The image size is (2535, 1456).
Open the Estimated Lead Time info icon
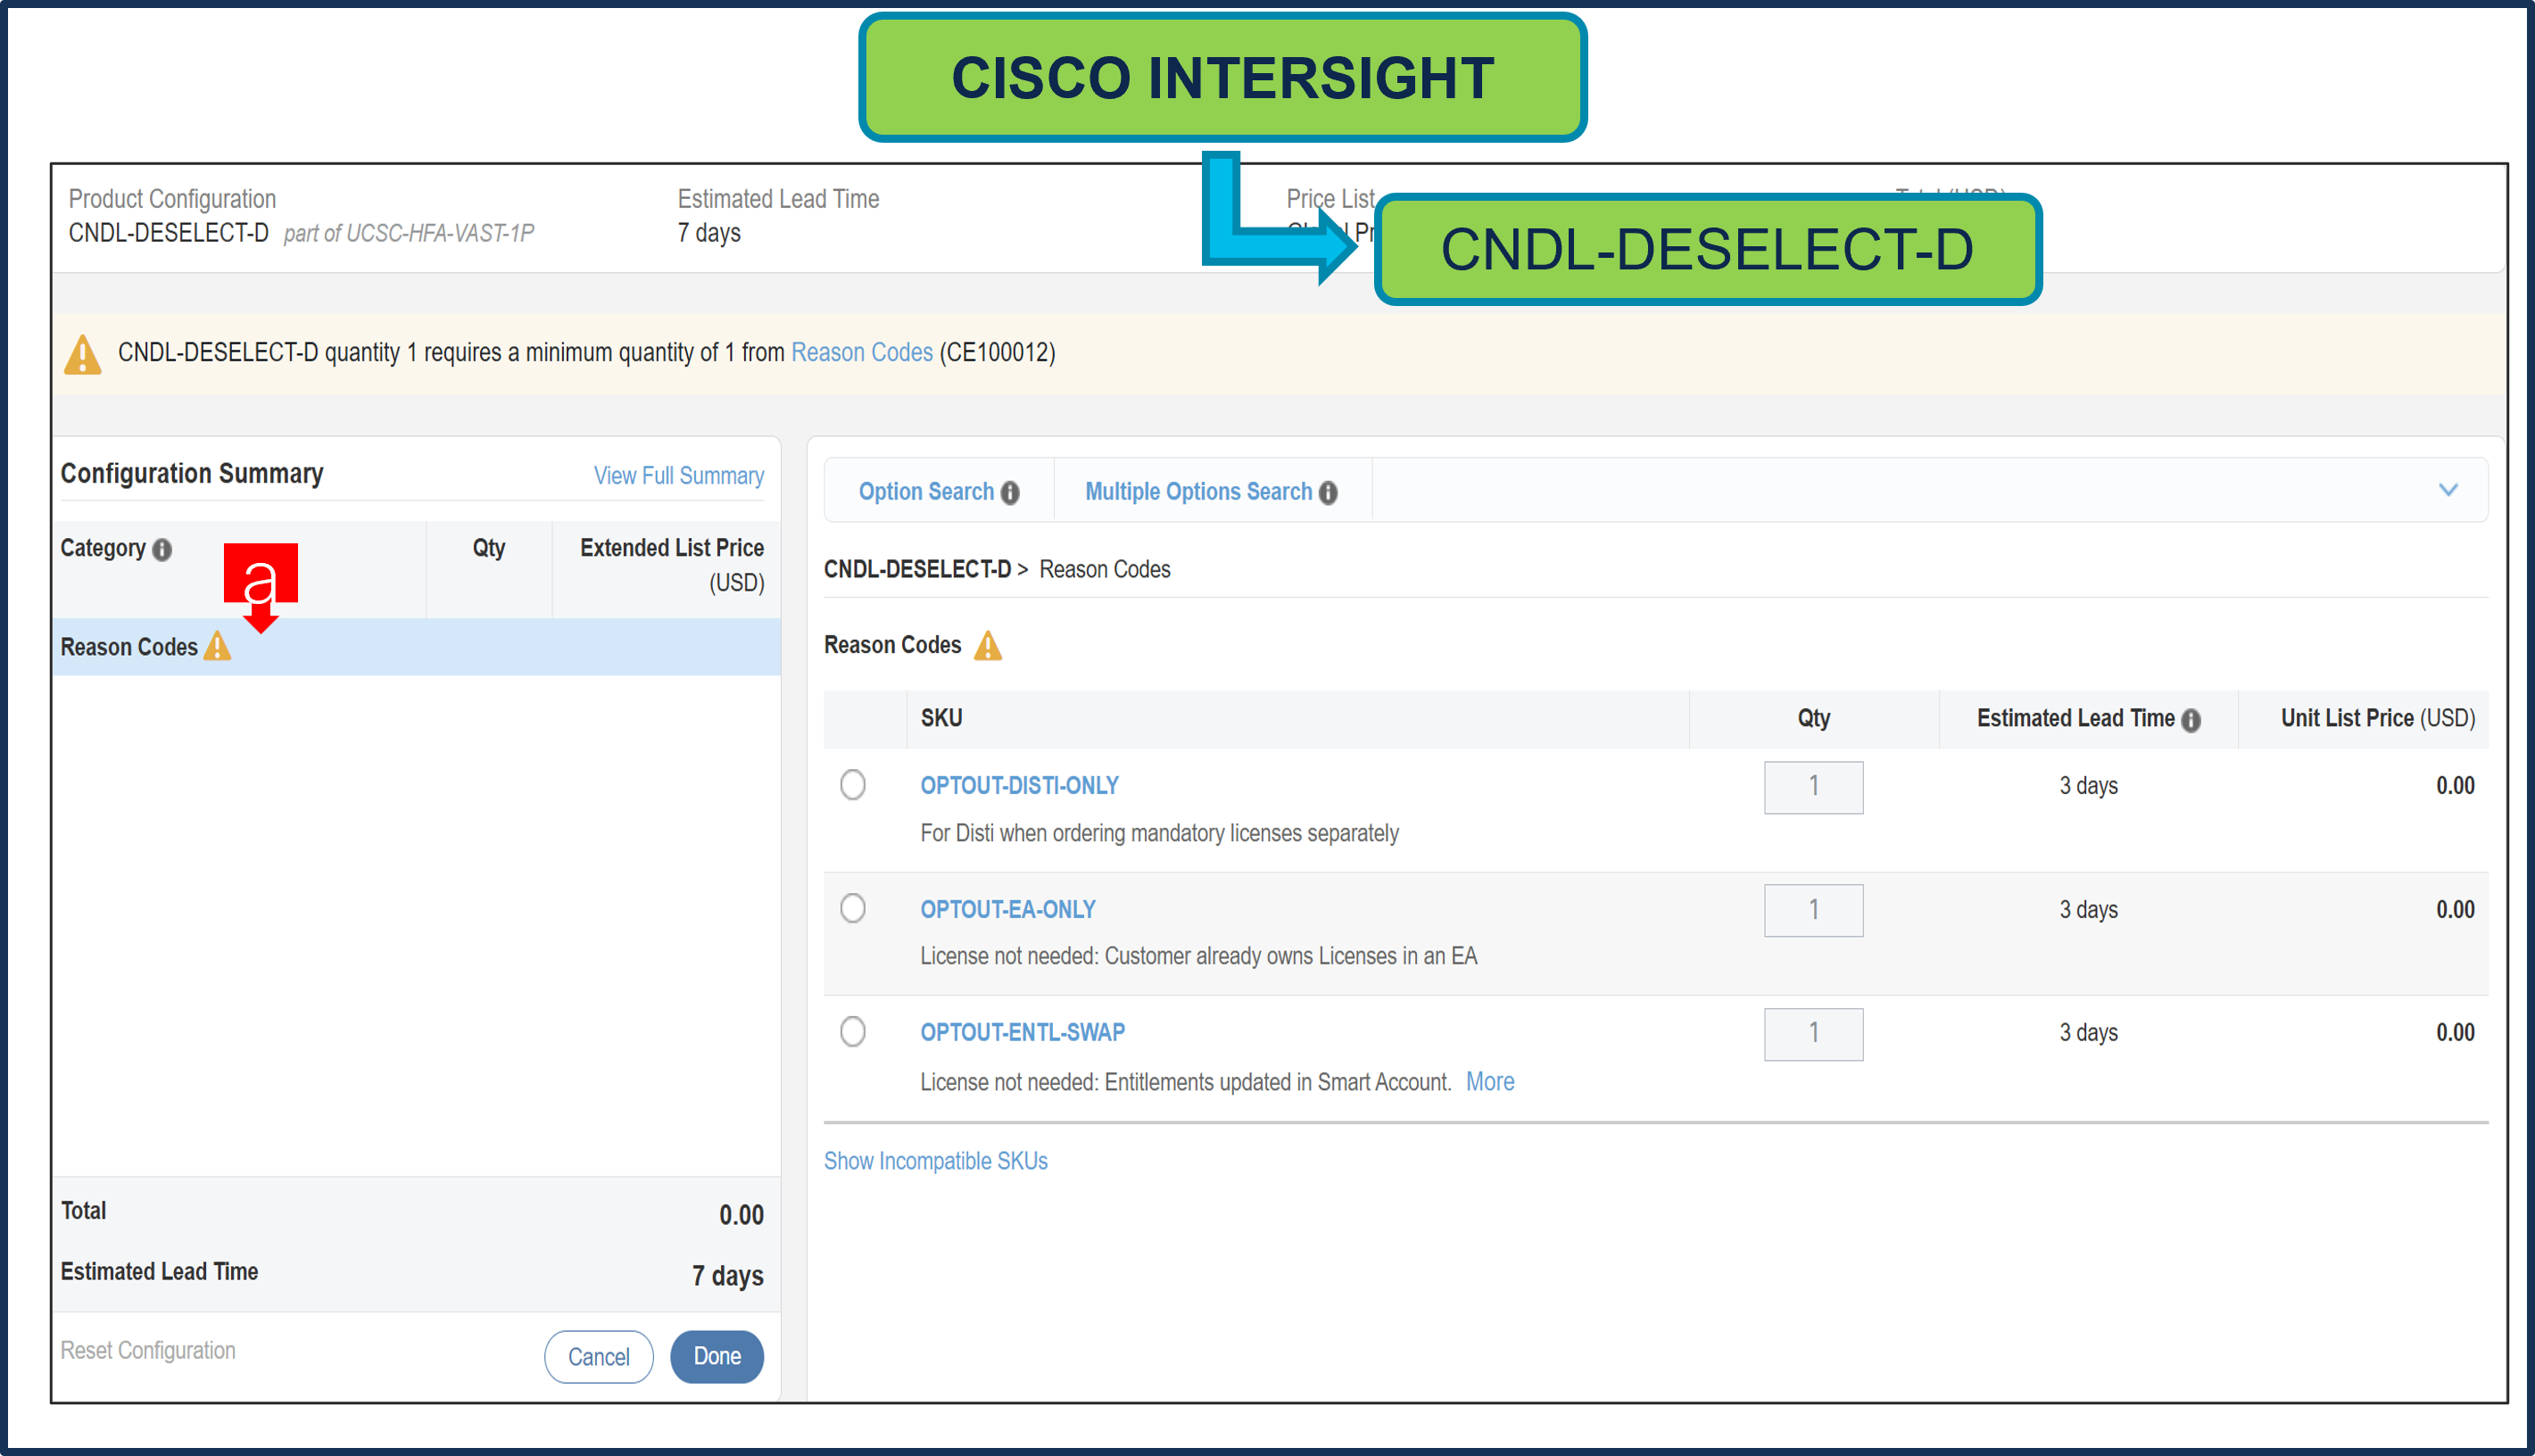[x=2191, y=719]
